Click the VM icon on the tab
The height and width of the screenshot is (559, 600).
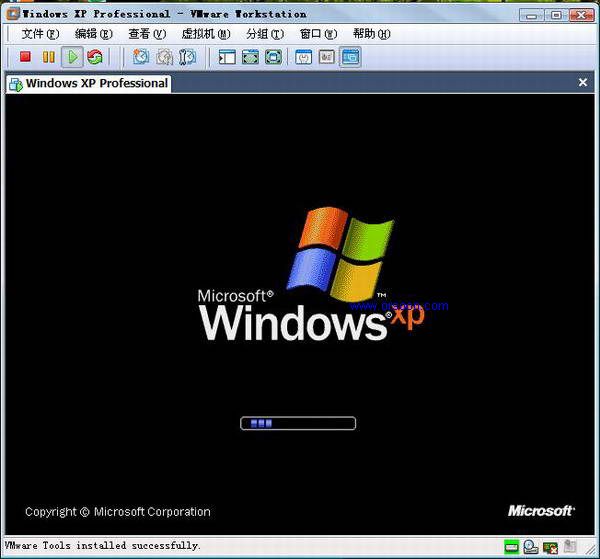point(16,84)
